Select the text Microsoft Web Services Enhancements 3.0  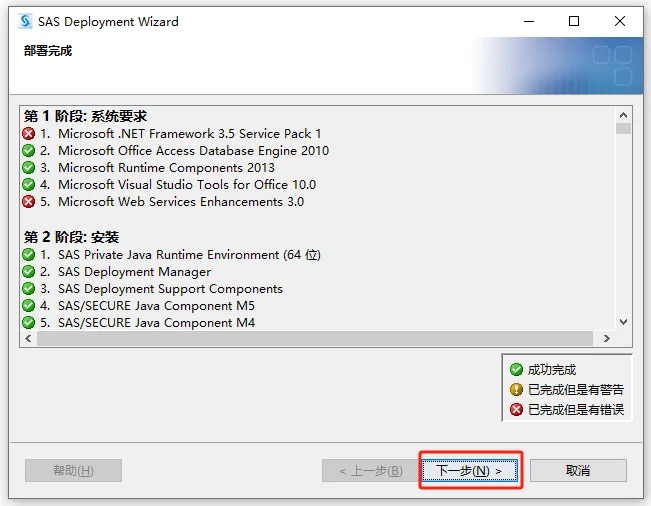[181, 202]
